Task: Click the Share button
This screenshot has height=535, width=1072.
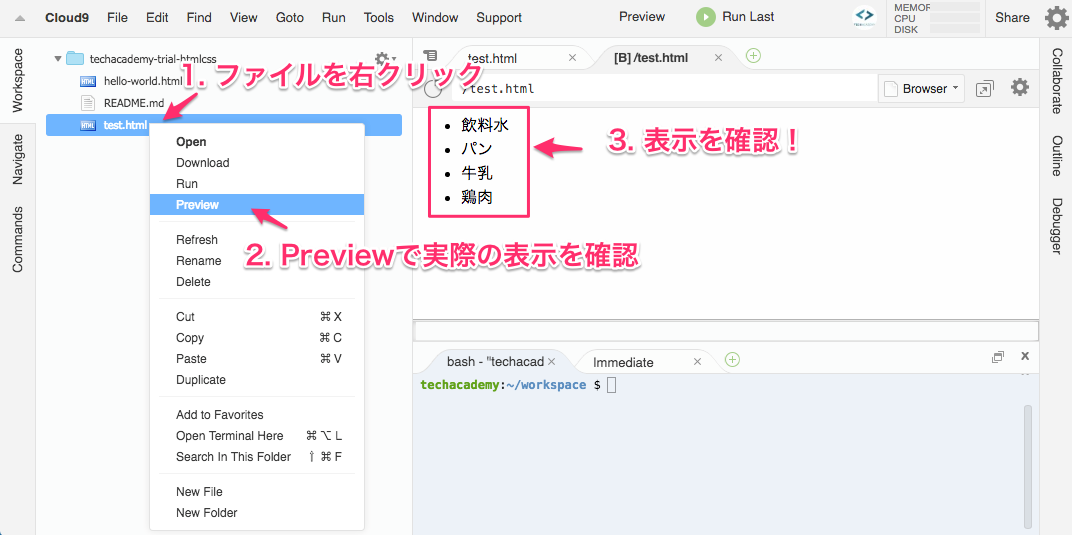Action: (x=1012, y=17)
